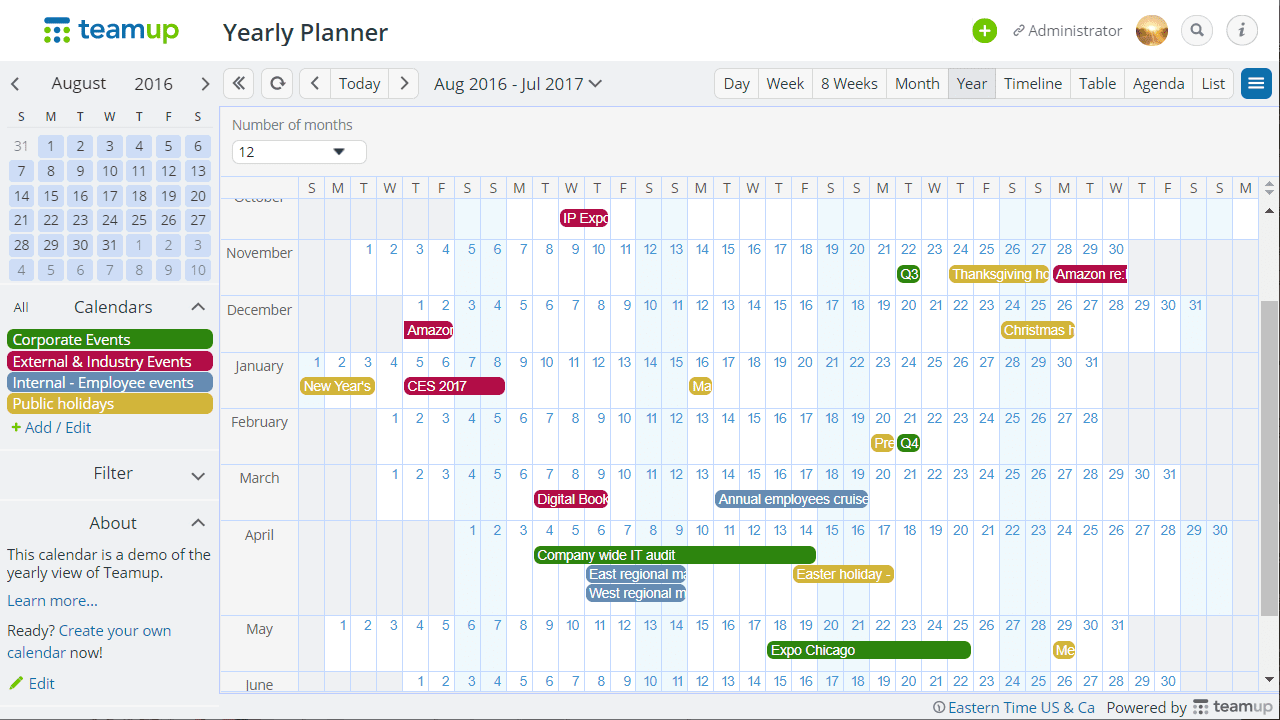1280x720 pixels.
Task: Toggle visibility of Corporate Events calendar
Action: pyautogui.click(x=110, y=339)
